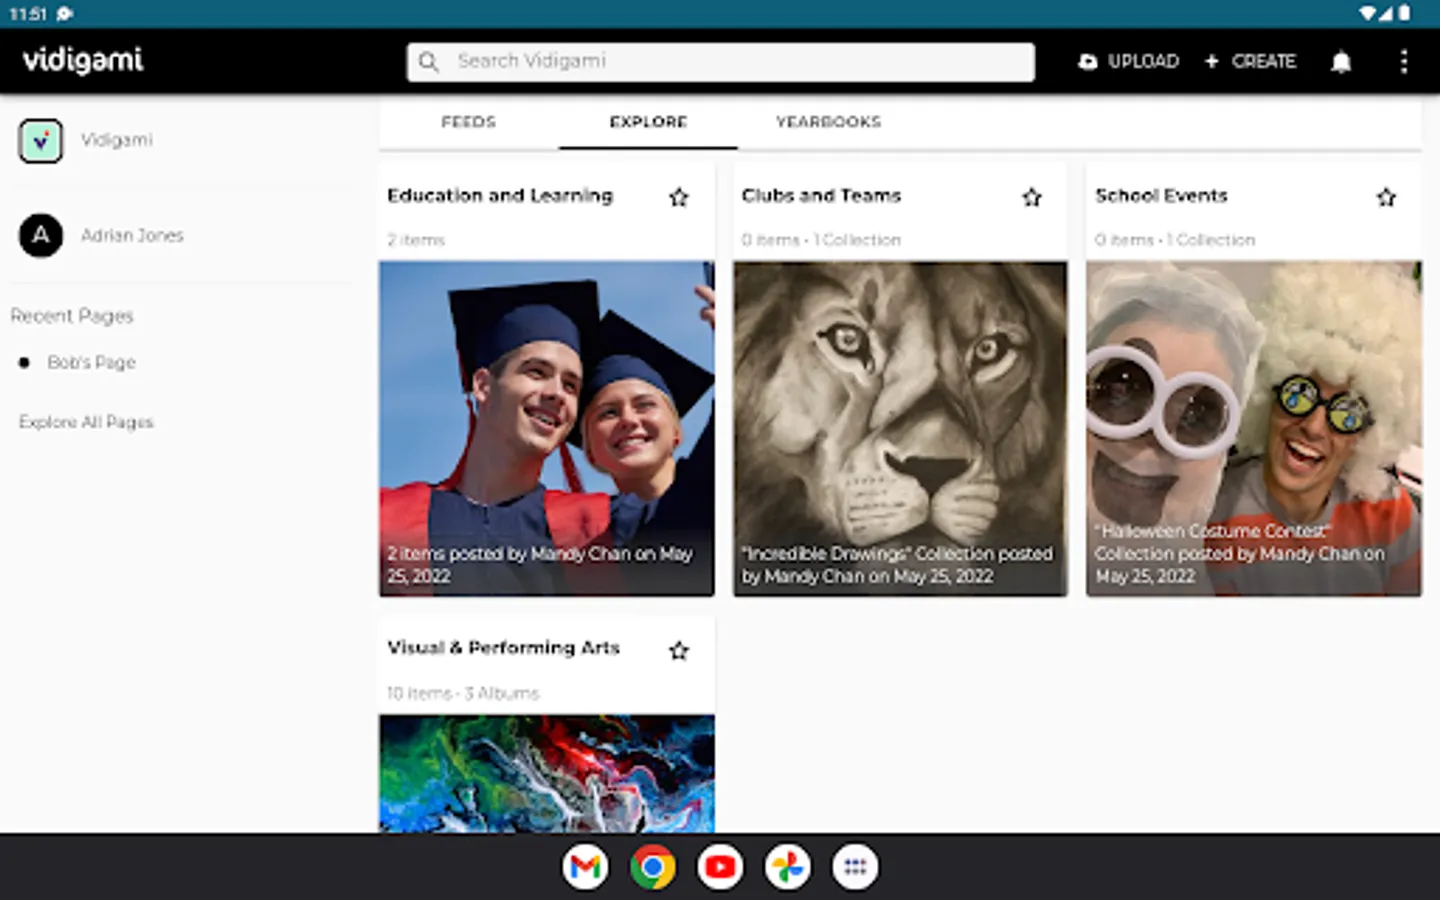
Task: Click the Upload button
Action: coord(1128,62)
